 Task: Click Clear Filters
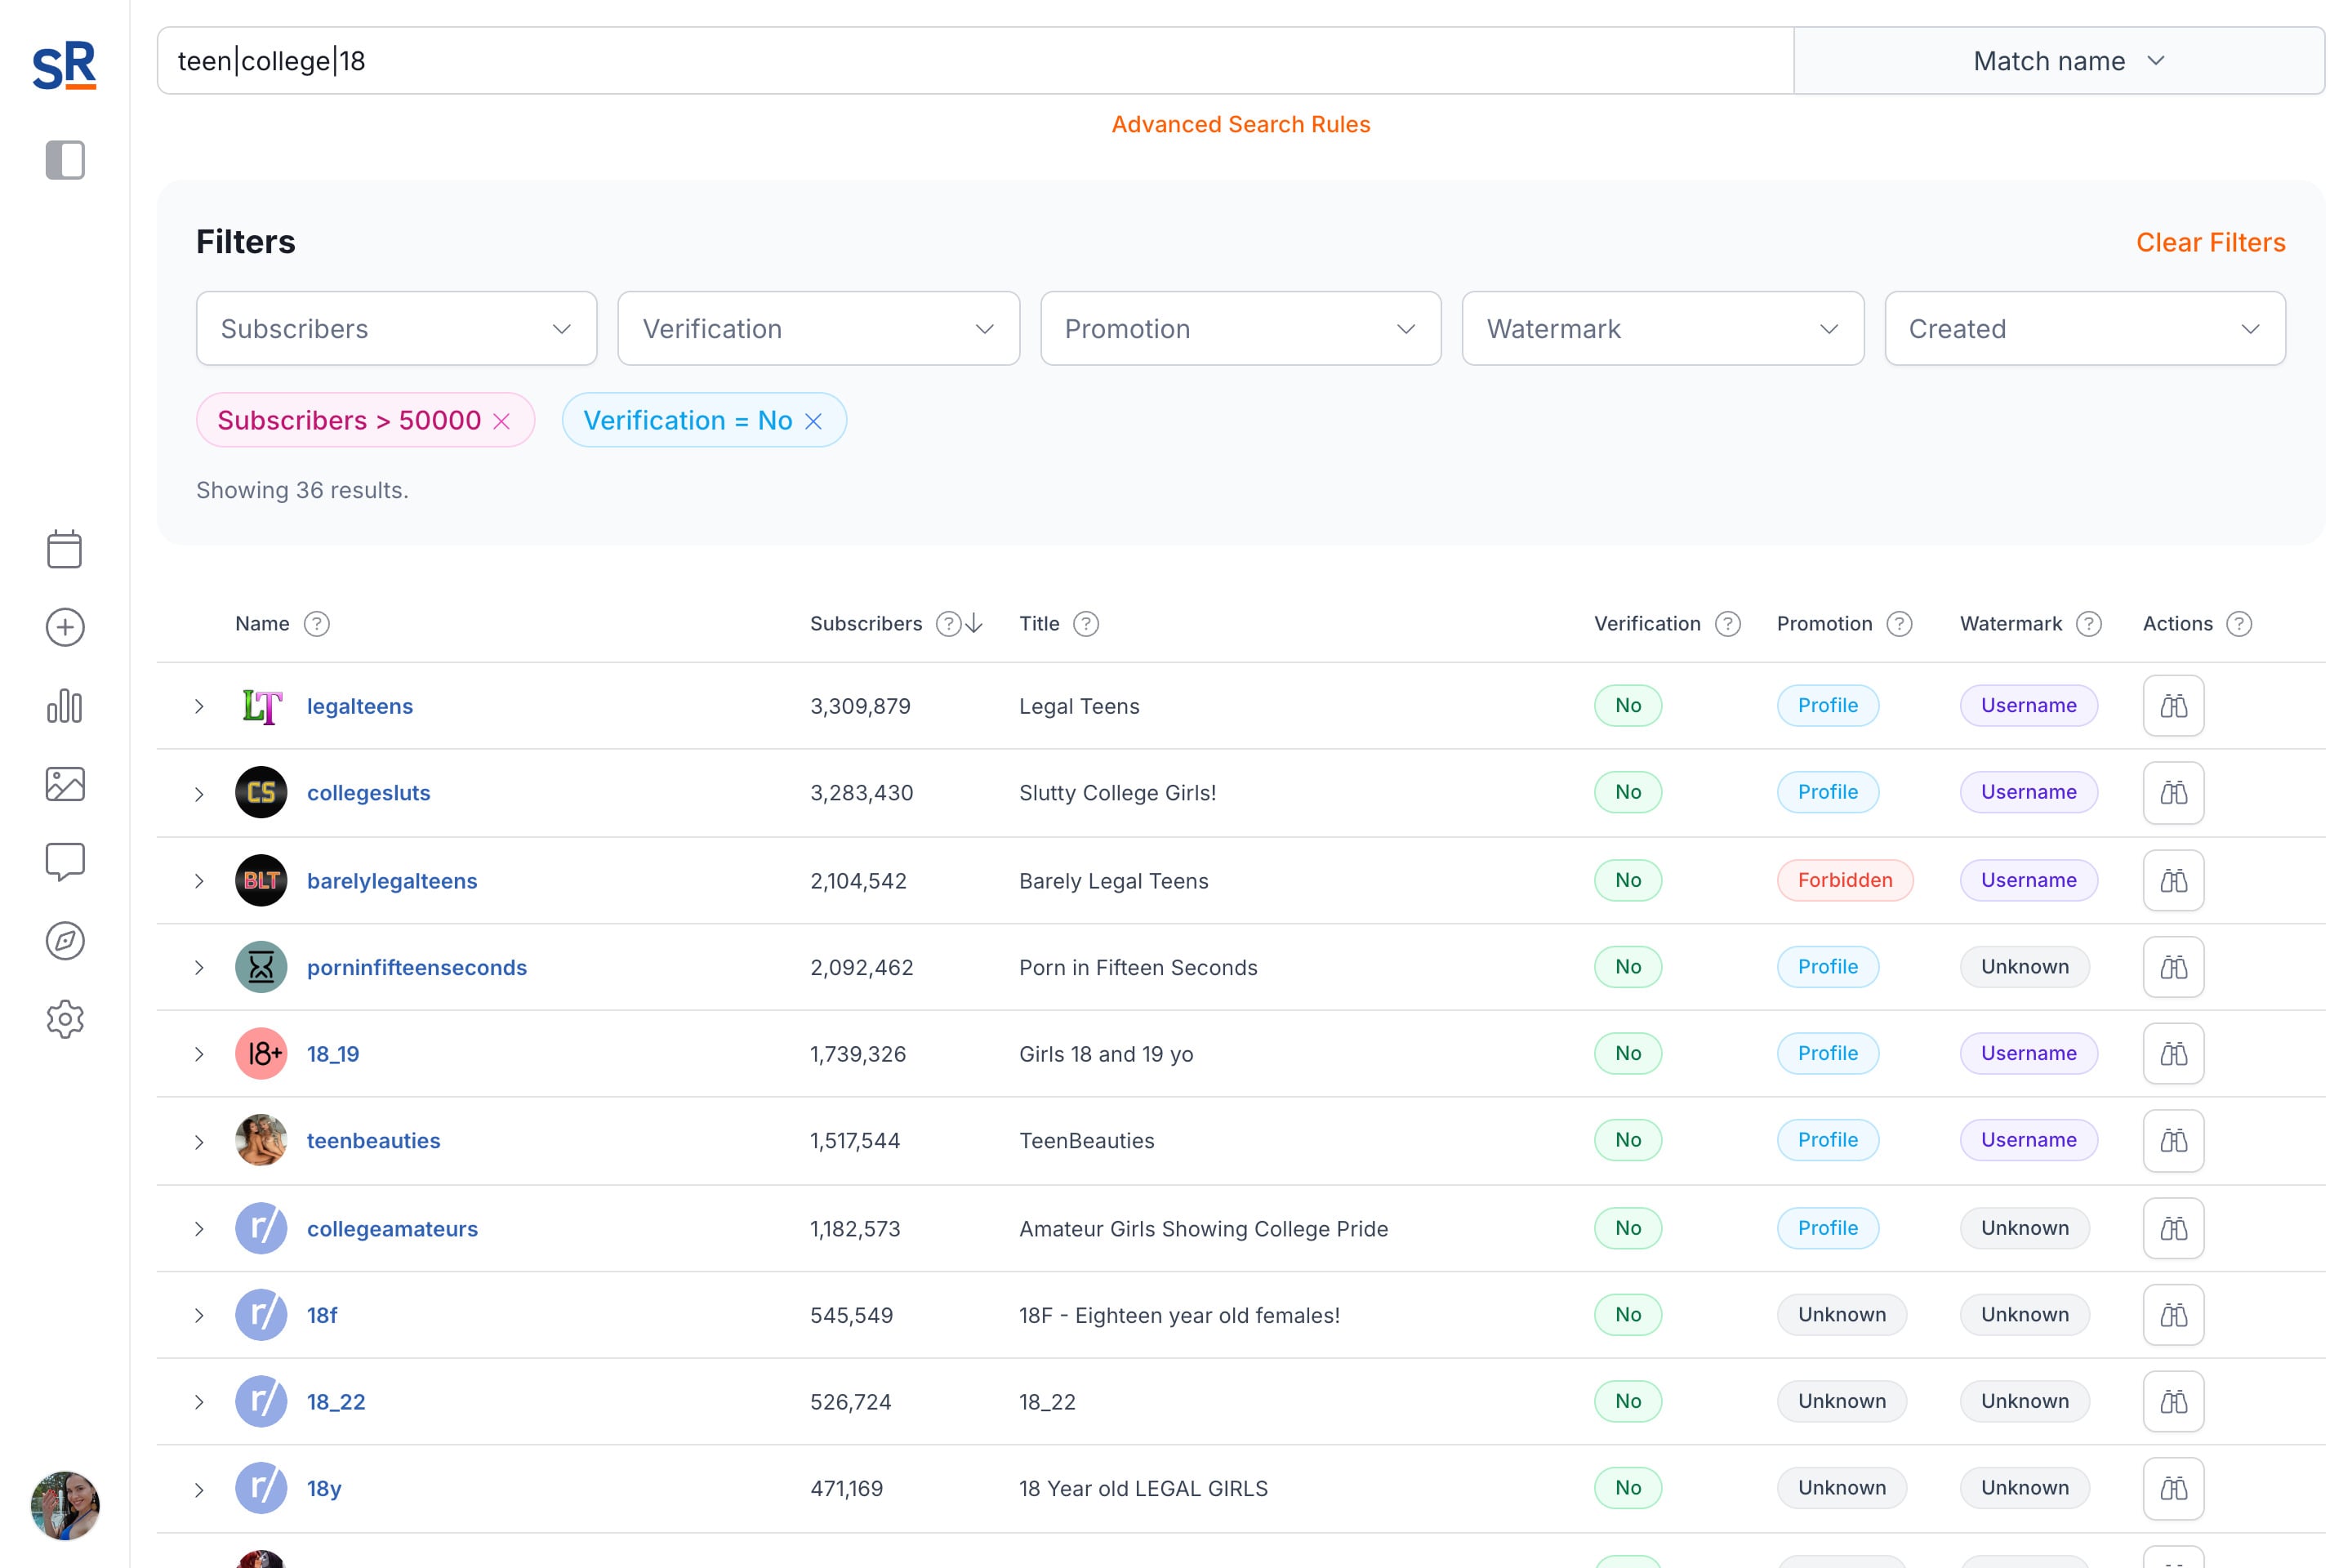point(2210,242)
